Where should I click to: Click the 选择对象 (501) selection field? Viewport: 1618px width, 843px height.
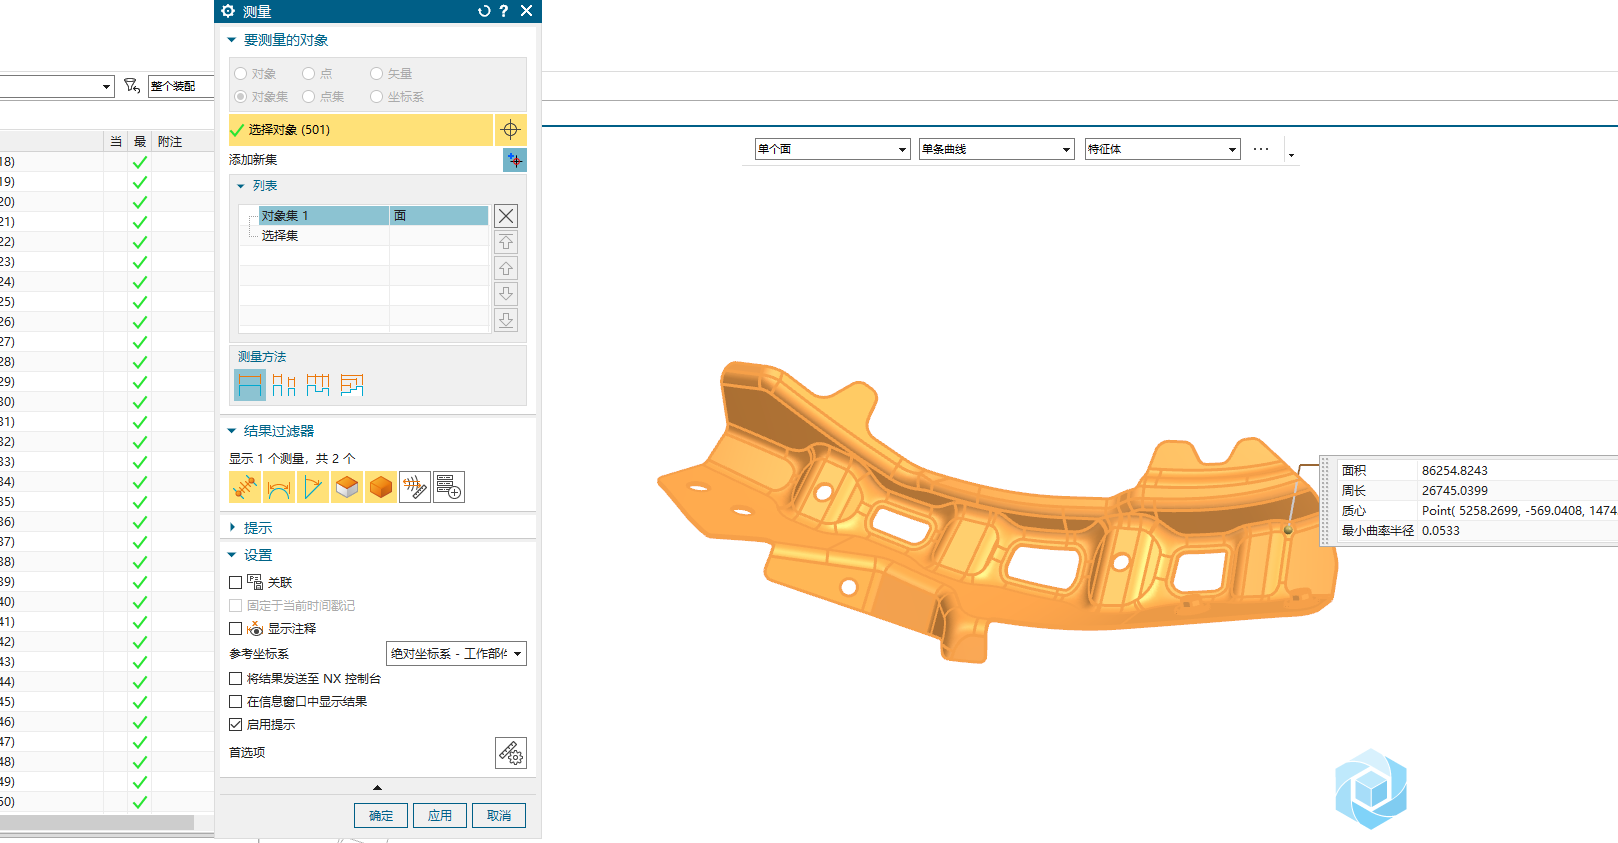click(361, 129)
